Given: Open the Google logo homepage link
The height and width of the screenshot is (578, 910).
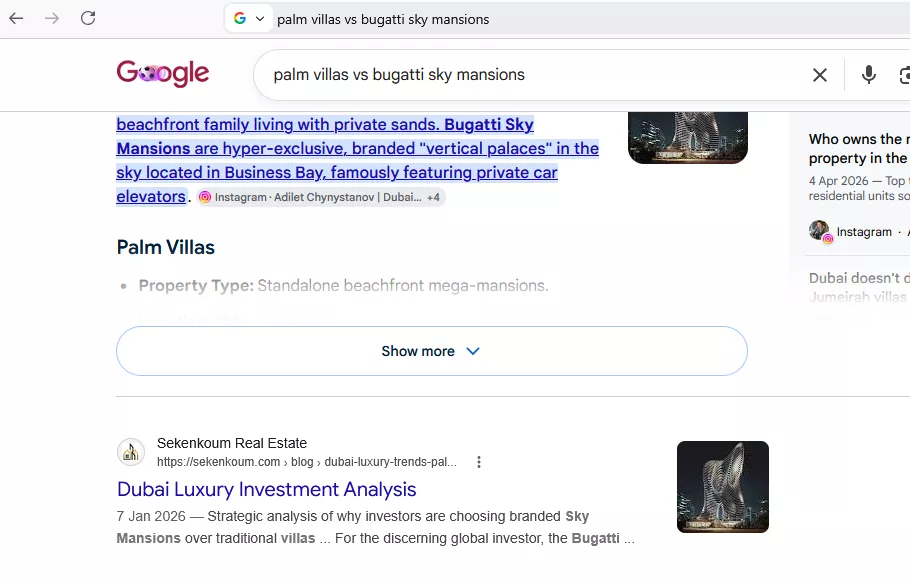Looking at the screenshot, I should point(163,73).
